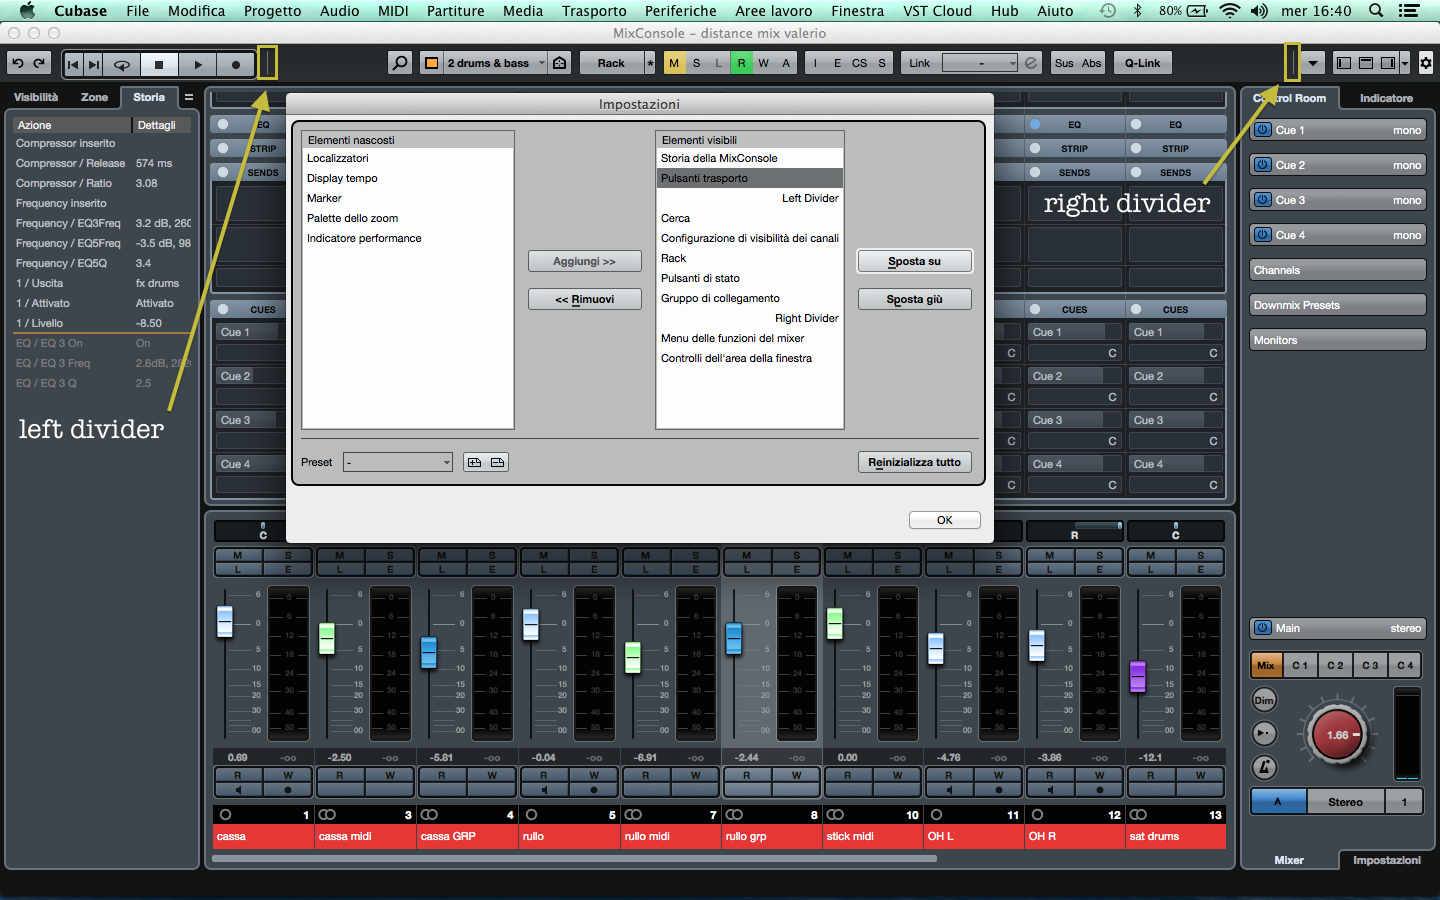The width and height of the screenshot is (1440, 900).
Task: Switch to Impostazioni tab at bottom right
Action: [1386, 860]
